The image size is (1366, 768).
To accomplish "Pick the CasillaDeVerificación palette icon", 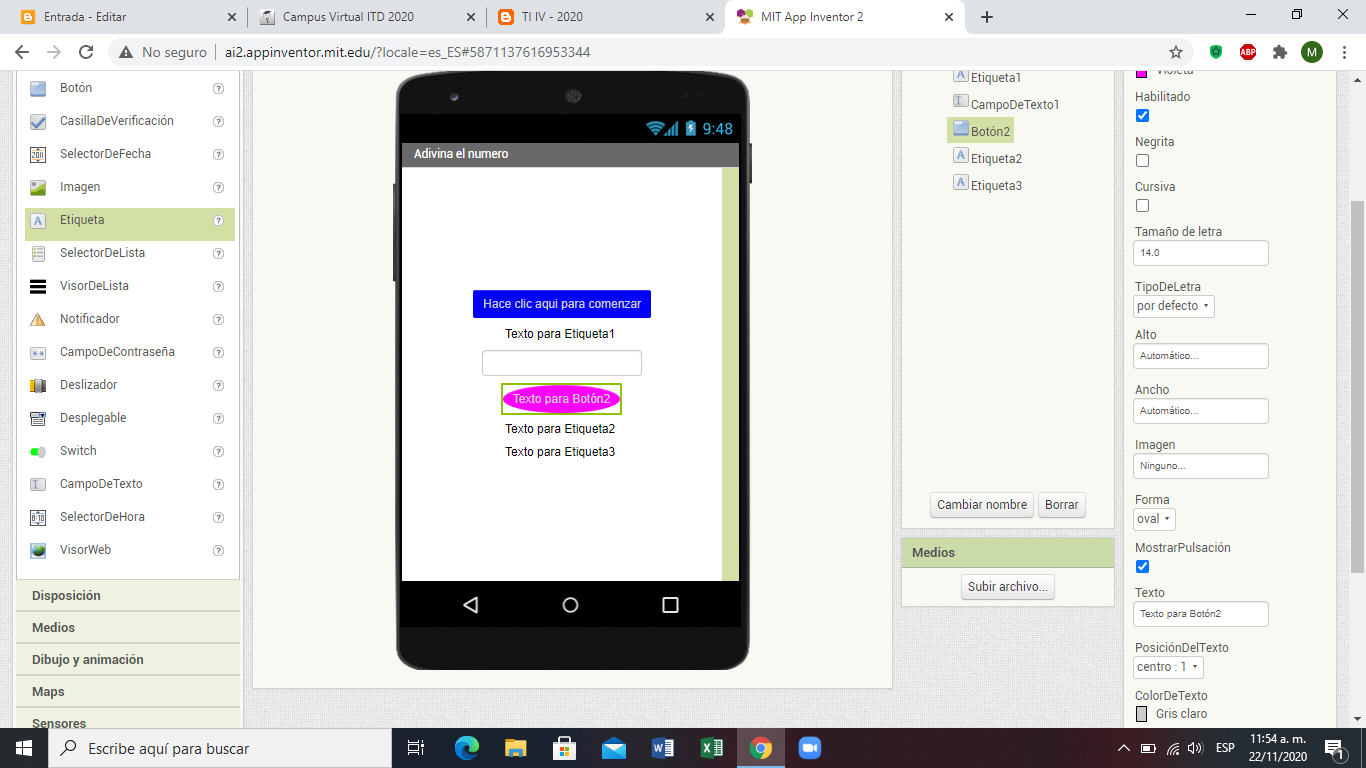I will (x=38, y=121).
